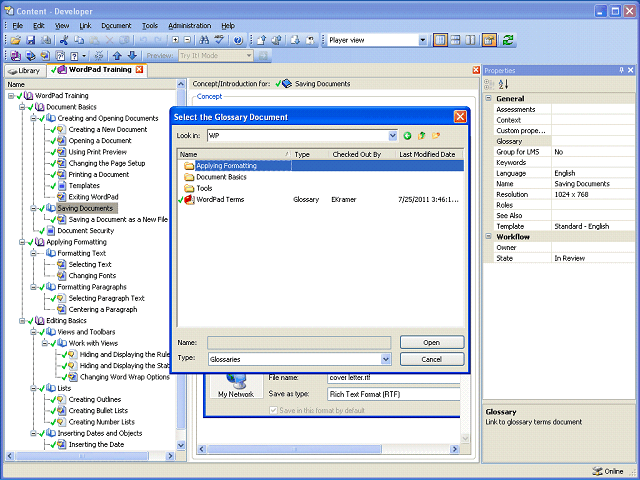Close the WordPad Training tab with X
This screenshot has width=640, height=480.
tap(140, 69)
